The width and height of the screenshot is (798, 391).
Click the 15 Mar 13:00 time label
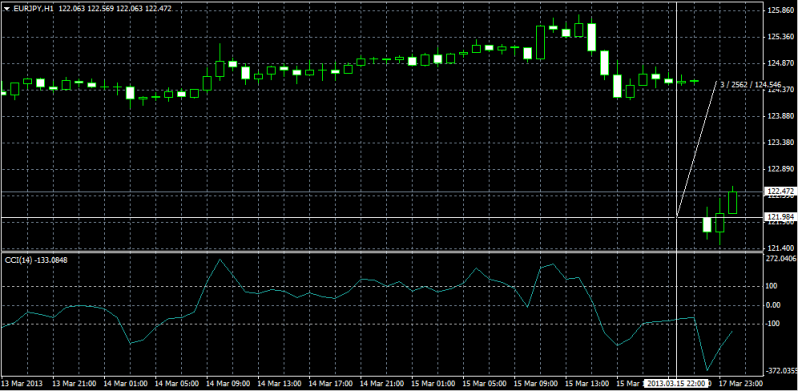(x=587, y=383)
